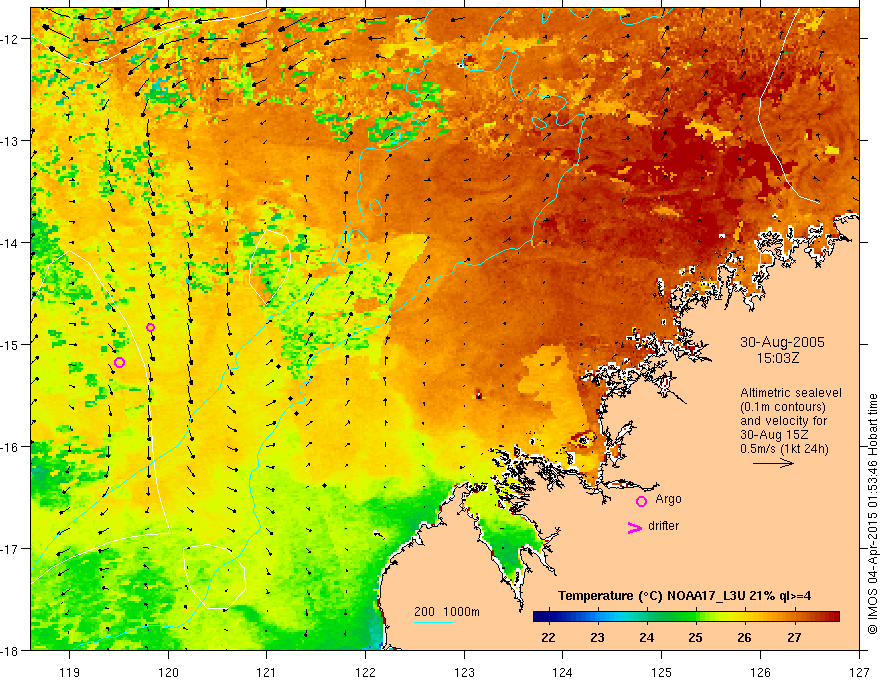Viewport: 880px width, 680px height.
Task: Click the velocity scale arrow in legend
Action: [773, 463]
